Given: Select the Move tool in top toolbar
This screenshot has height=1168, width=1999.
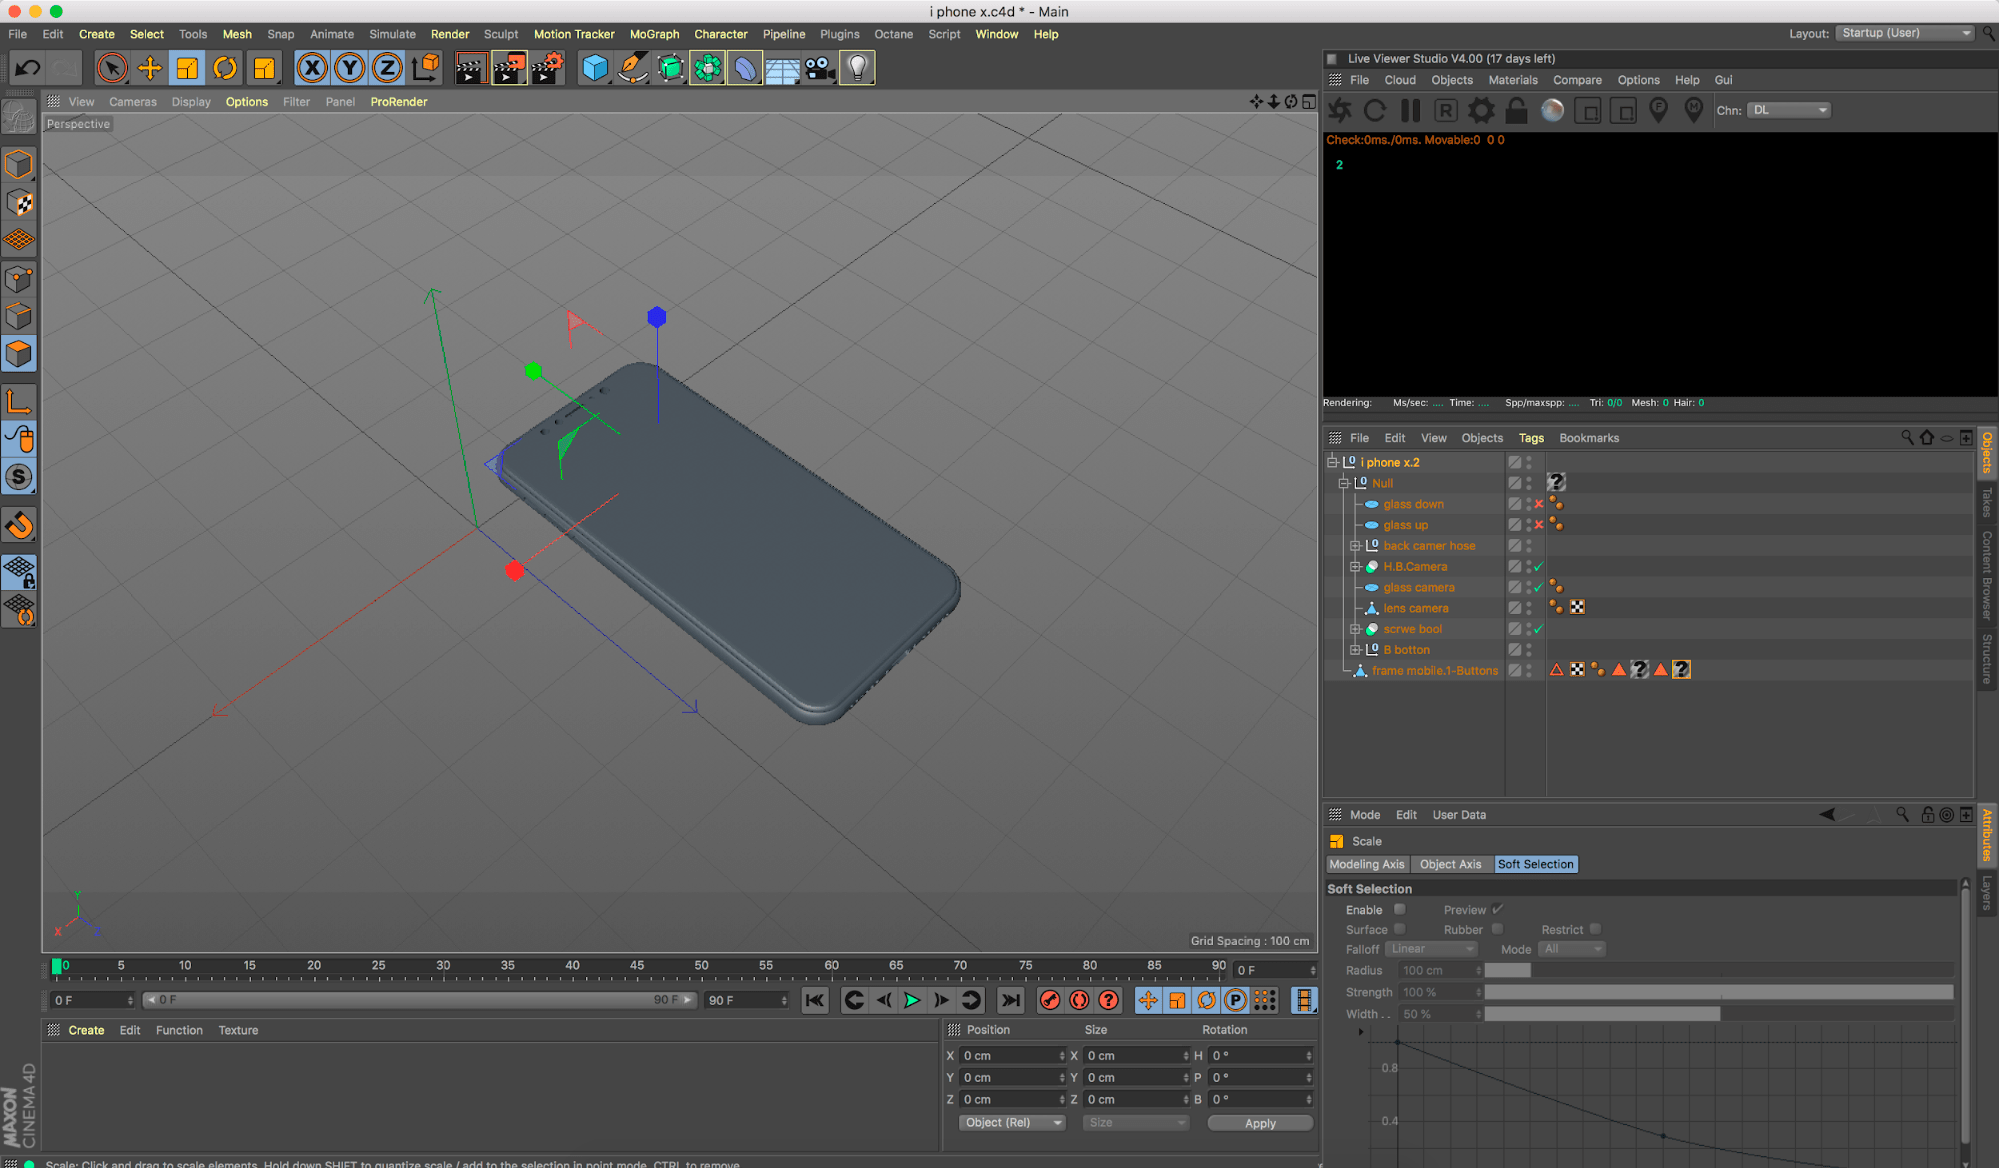Looking at the screenshot, I should pos(149,68).
